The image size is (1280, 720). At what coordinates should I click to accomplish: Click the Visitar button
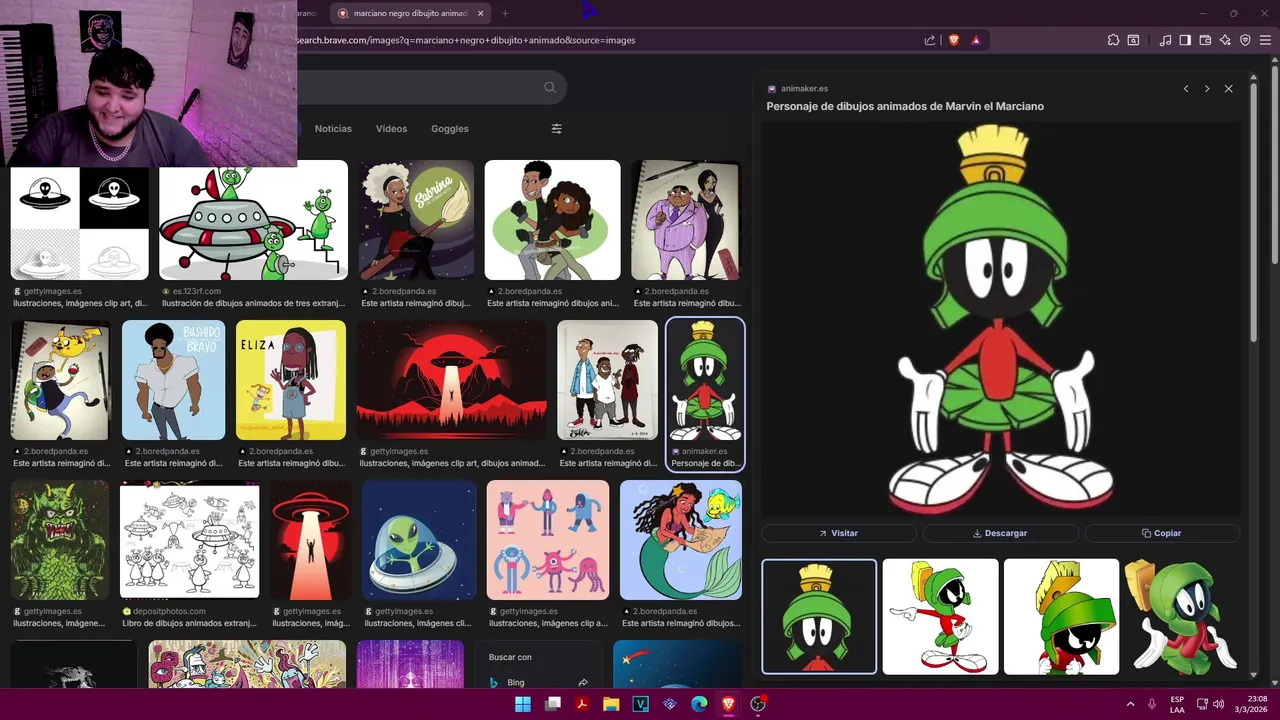(x=839, y=533)
